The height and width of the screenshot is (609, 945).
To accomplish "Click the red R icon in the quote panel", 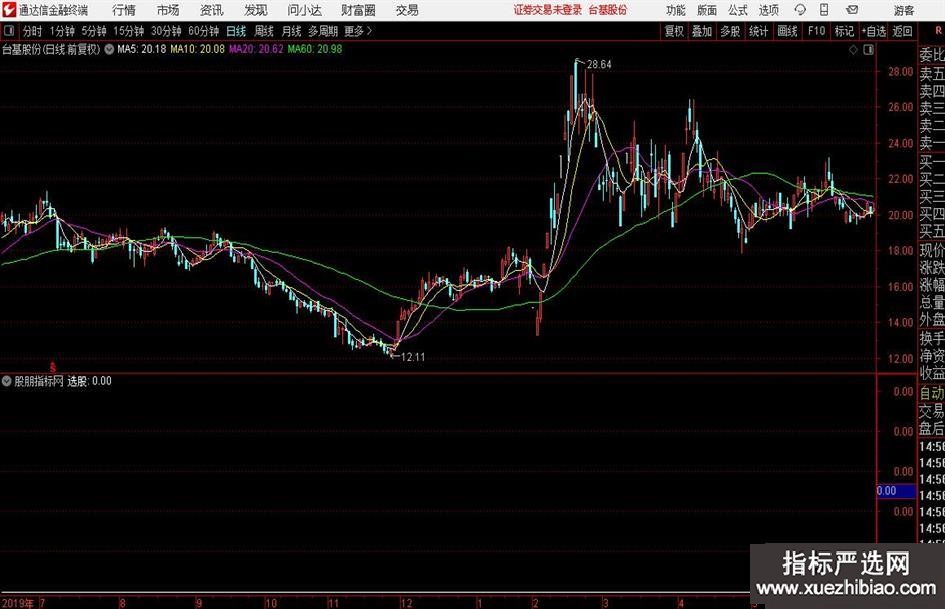I will point(938,31).
